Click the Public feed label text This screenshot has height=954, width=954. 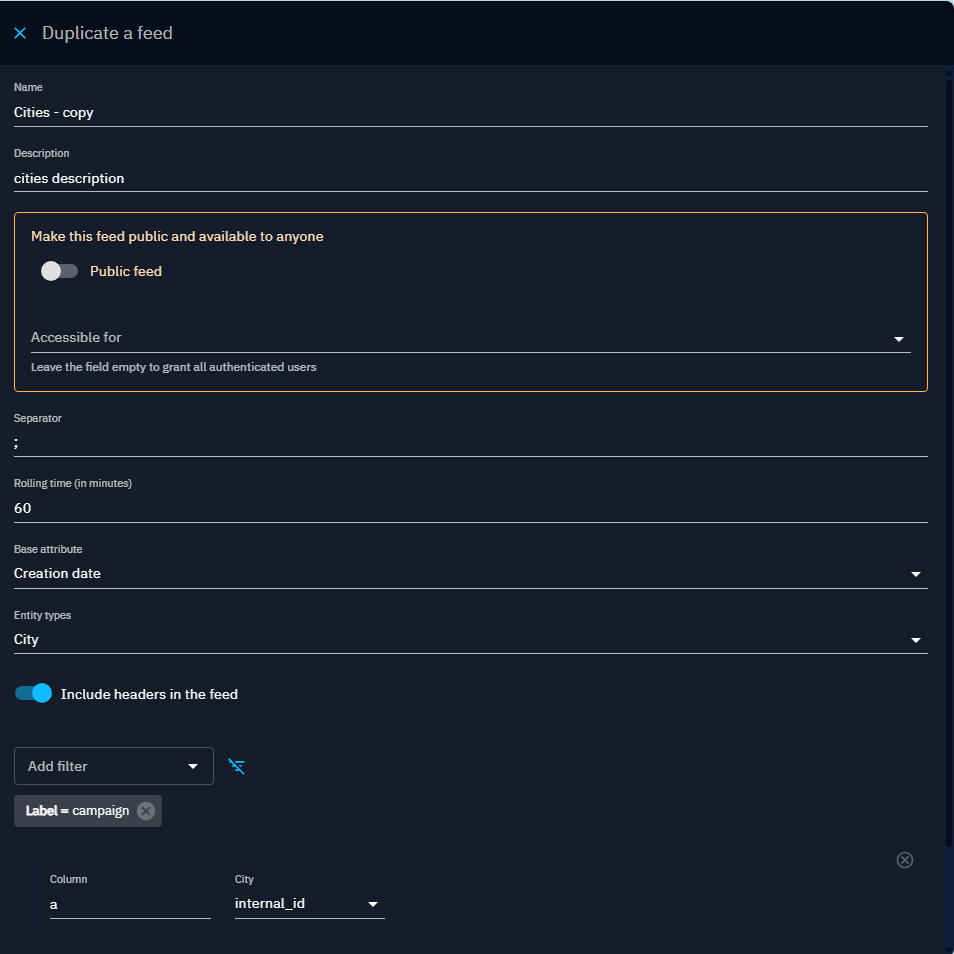click(126, 271)
